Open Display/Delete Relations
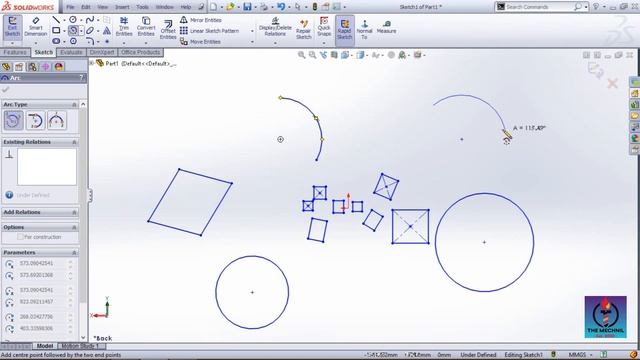 click(275, 27)
